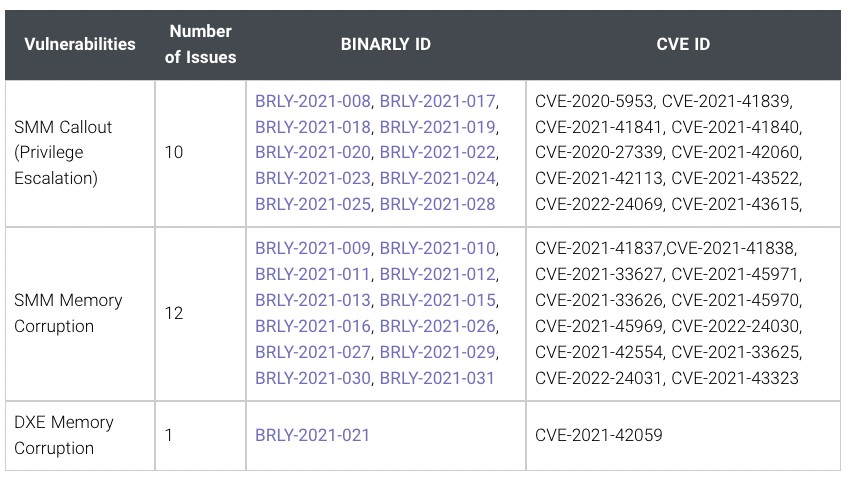This screenshot has width=848, height=478.
Task: Click the BRLY-2021-018 link
Action: point(312,127)
